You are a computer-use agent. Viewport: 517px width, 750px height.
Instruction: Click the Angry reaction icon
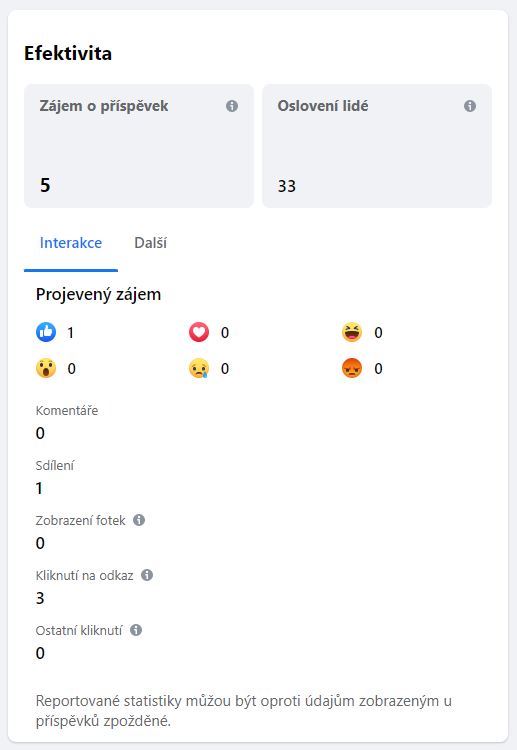click(352, 368)
